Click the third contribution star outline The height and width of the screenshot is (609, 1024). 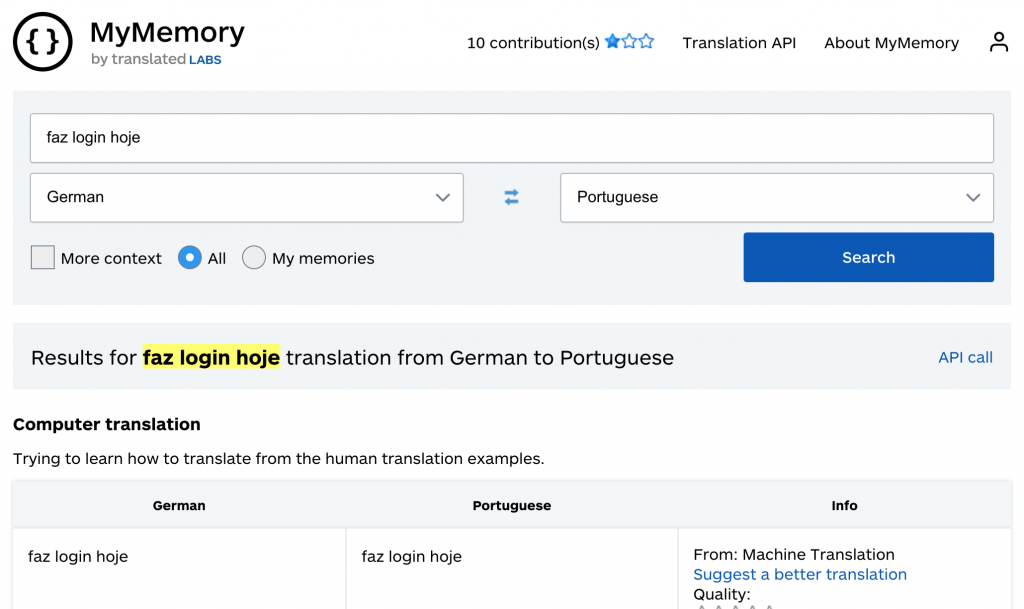(x=646, y=42)
